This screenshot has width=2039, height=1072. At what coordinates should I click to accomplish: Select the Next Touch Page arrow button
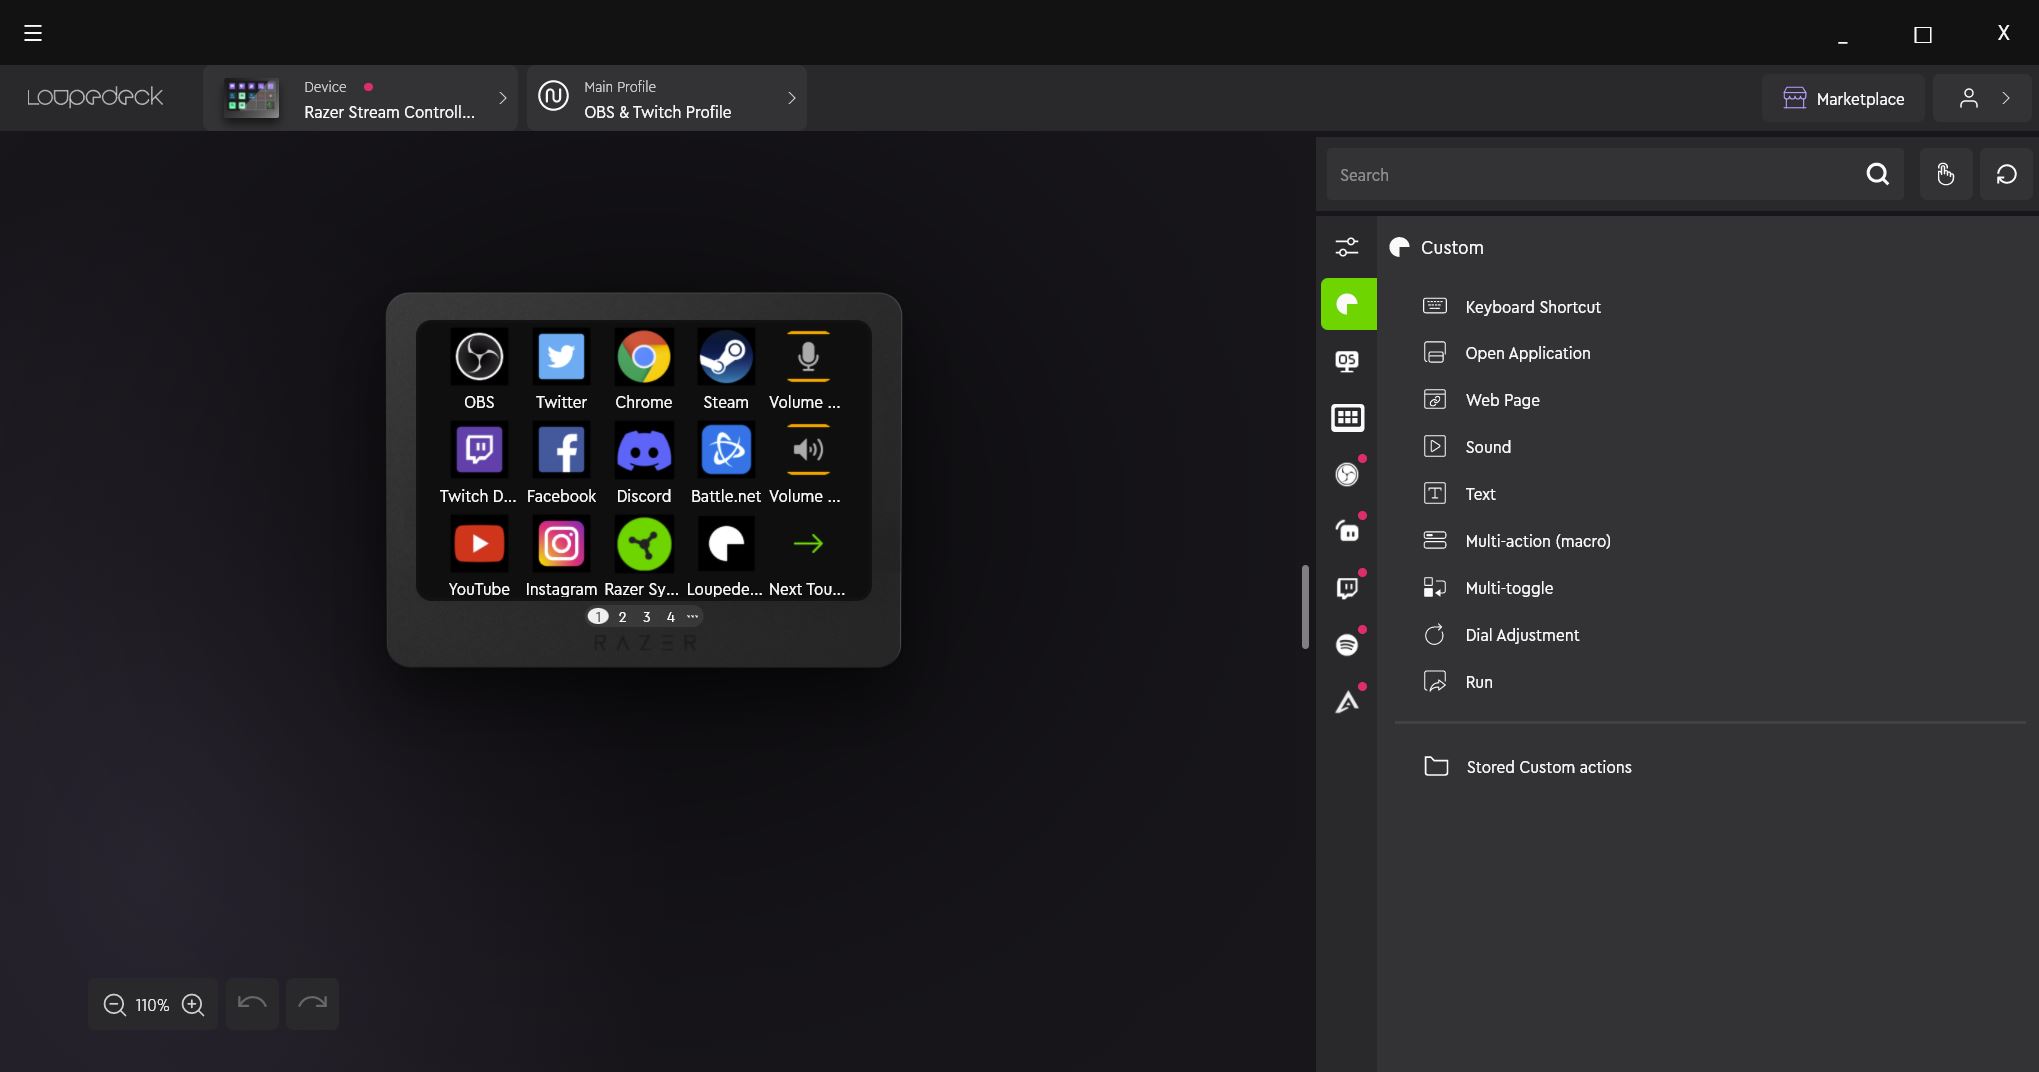pyautogui.click(x=808, y=544)
